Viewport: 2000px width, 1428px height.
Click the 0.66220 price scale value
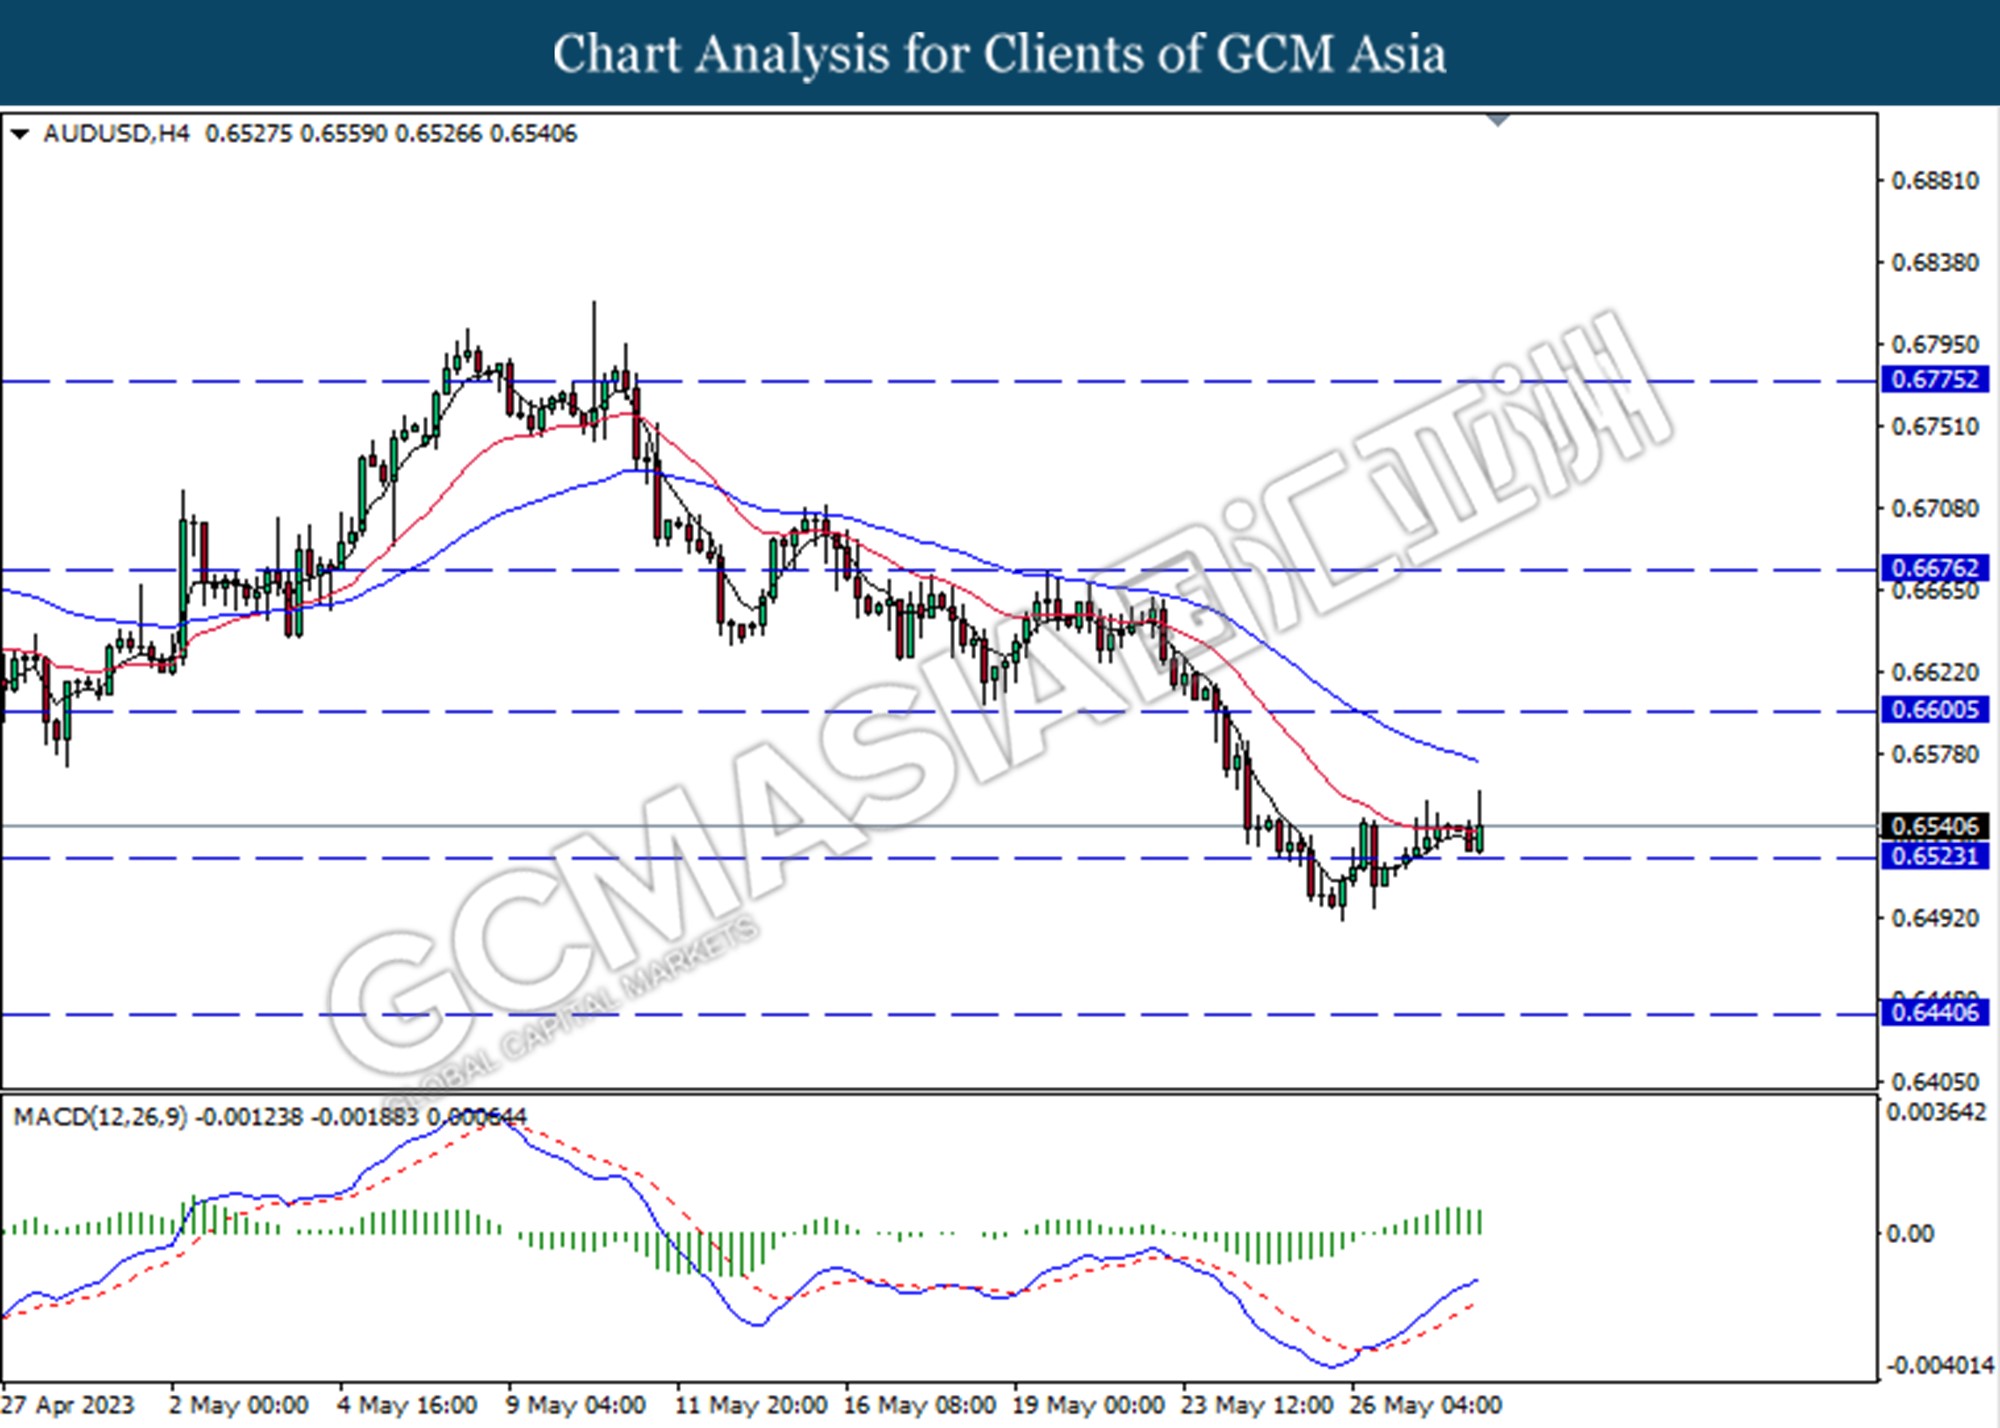pyautogui.click(x=1935, y=673)
